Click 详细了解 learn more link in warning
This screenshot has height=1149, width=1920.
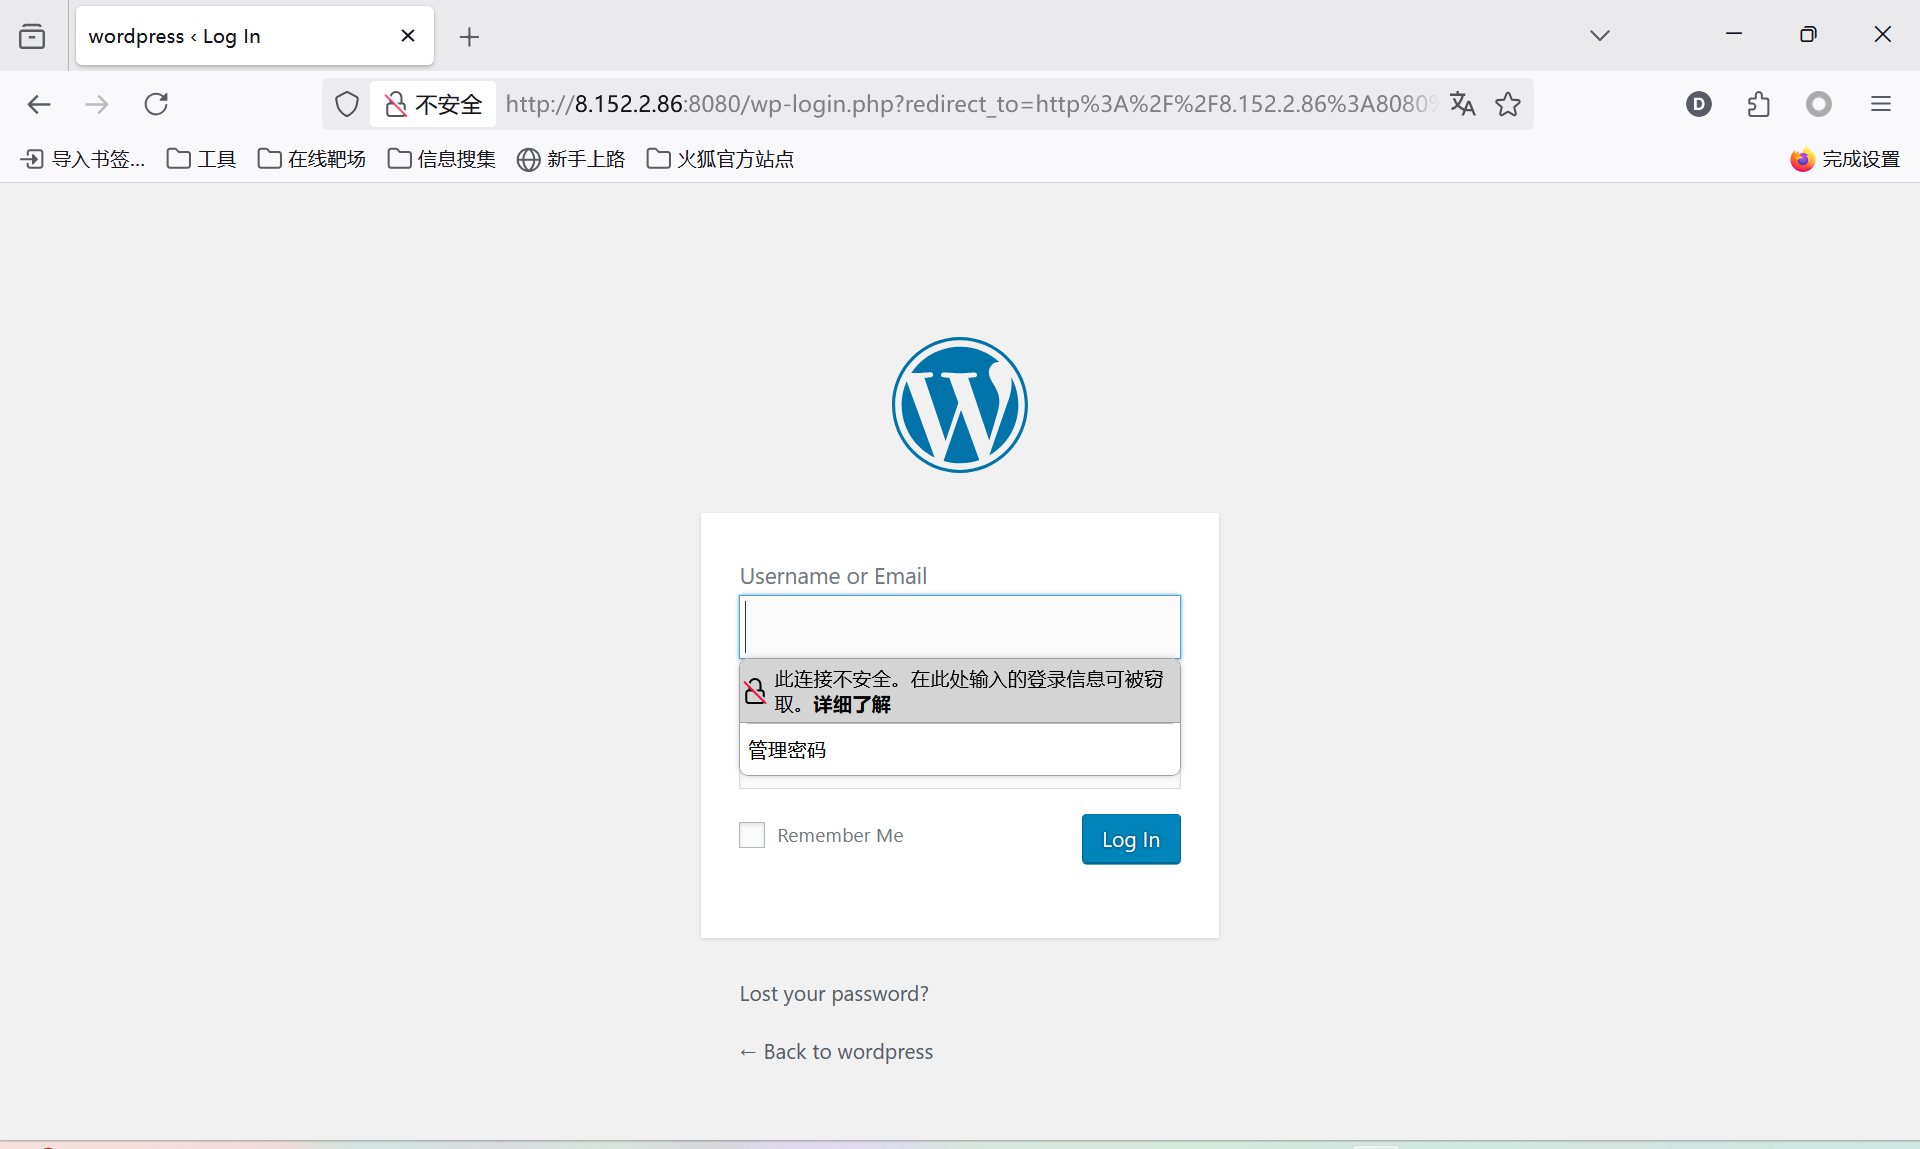click(x=852, y=704)
